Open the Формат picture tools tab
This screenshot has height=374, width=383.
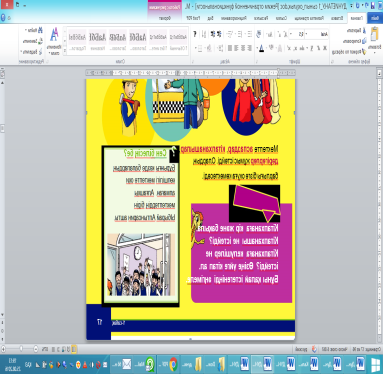(165, 18)
